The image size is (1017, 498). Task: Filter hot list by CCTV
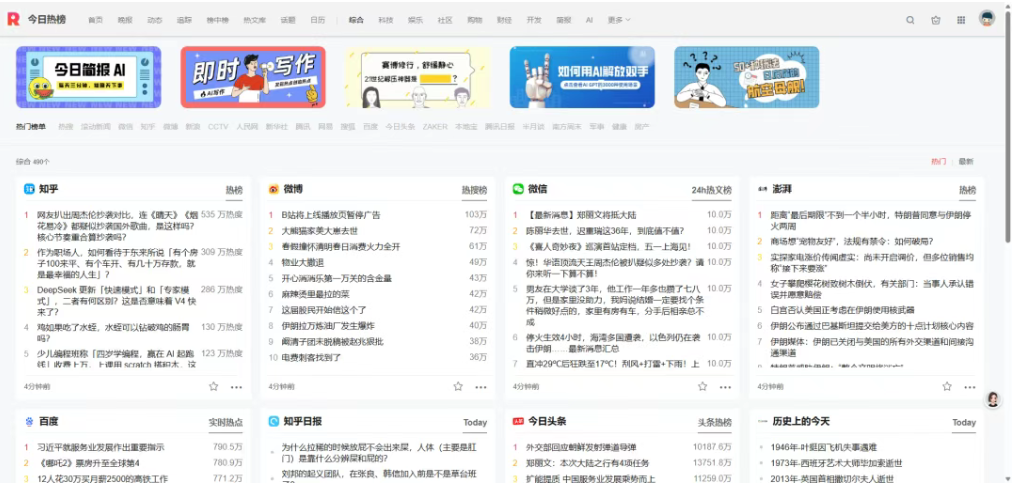click(218, 126)
